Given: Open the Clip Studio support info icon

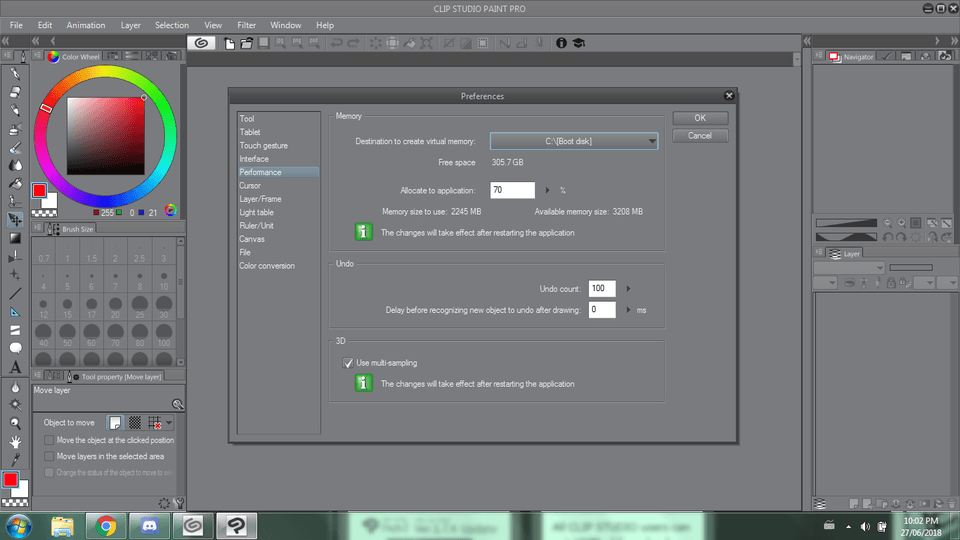Looking at the screenshot, I should tap(561, 43).
